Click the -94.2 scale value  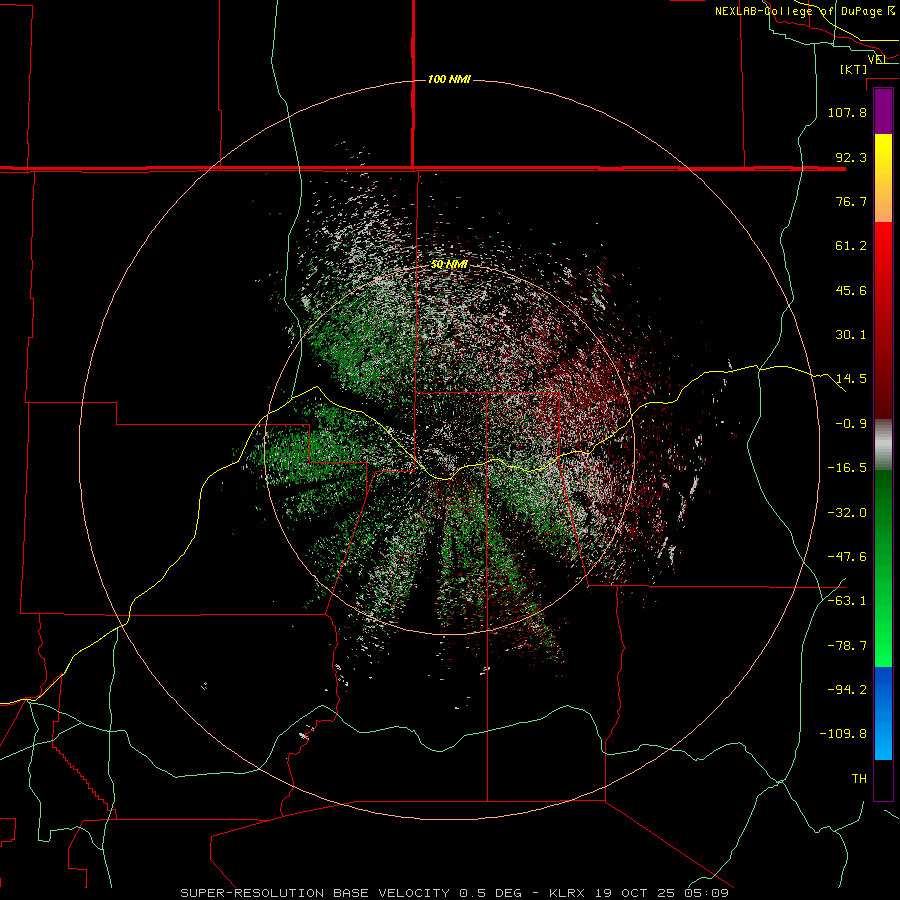coord(847,690)
